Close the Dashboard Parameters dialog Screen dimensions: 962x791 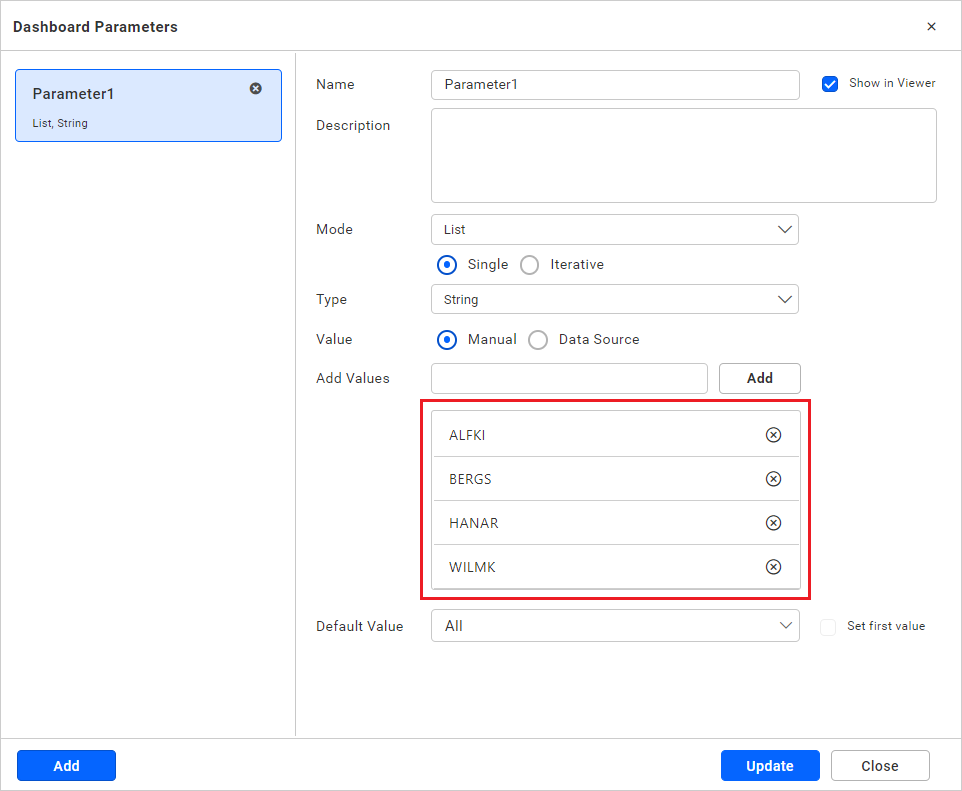pos(931,27)
